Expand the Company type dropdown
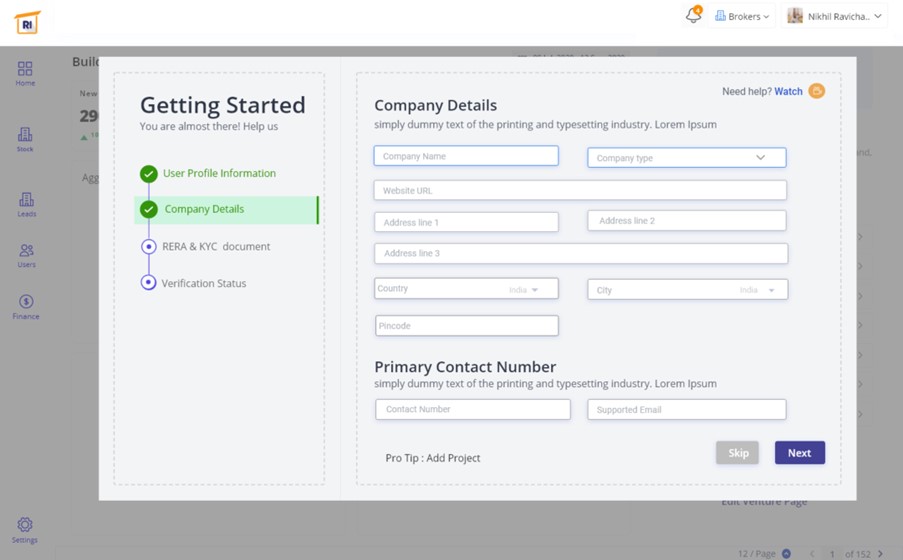Viewport: 903px width, 560px height. (686, 158)
